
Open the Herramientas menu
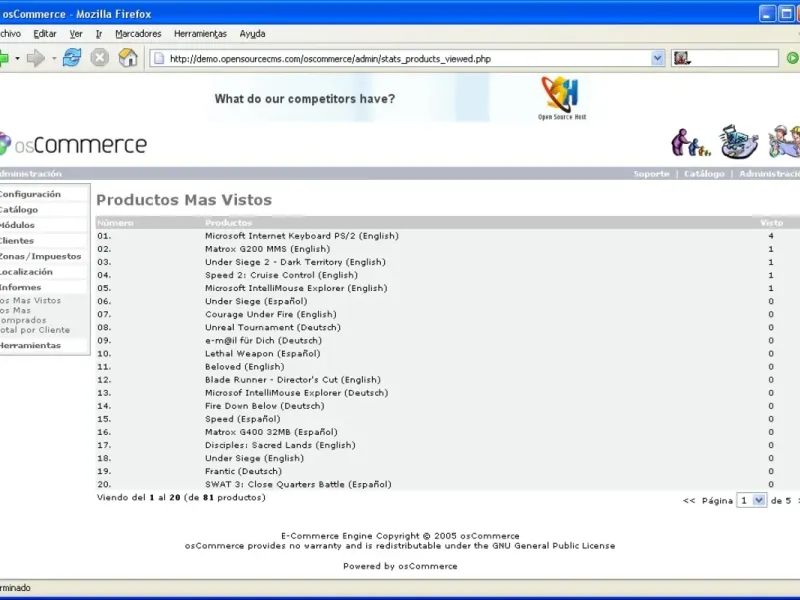200,34
